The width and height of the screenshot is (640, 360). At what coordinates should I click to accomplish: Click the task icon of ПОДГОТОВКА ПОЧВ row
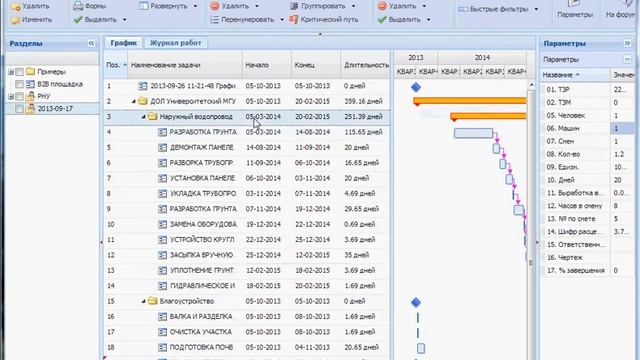click(162, 347)
